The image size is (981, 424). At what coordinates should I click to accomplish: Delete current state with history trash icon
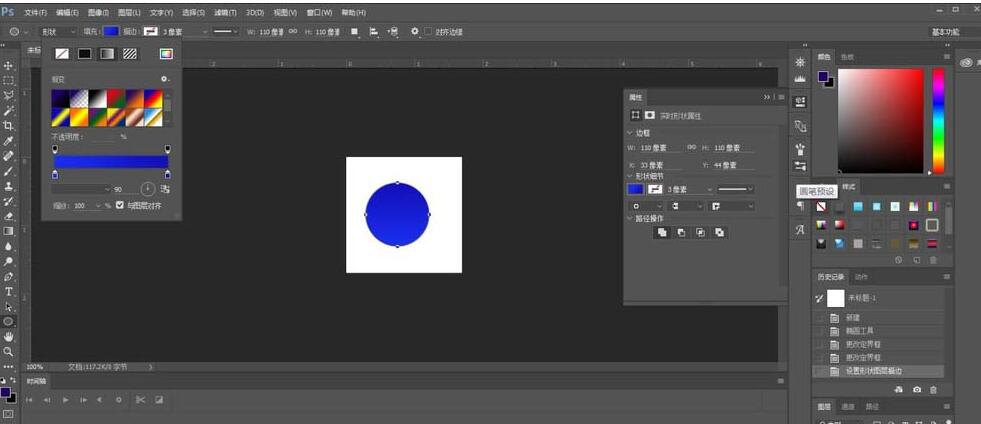(x=934, y=389)
